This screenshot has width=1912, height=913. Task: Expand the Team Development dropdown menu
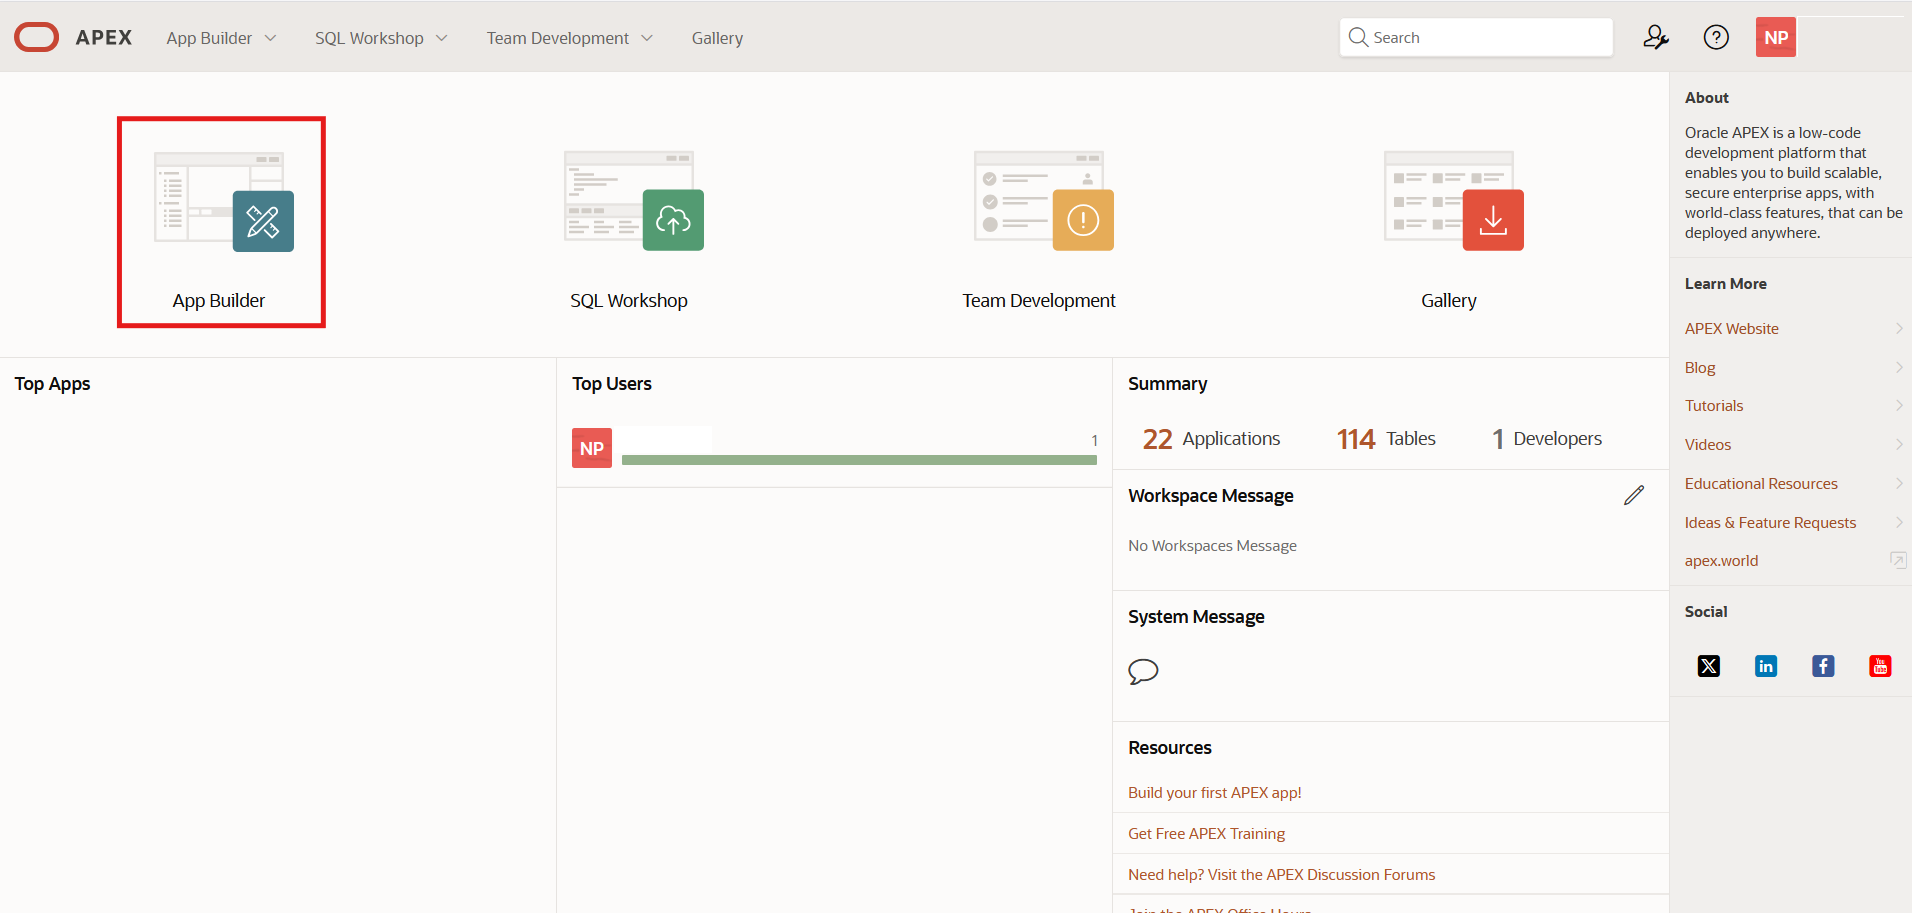(x=568, y=37)
